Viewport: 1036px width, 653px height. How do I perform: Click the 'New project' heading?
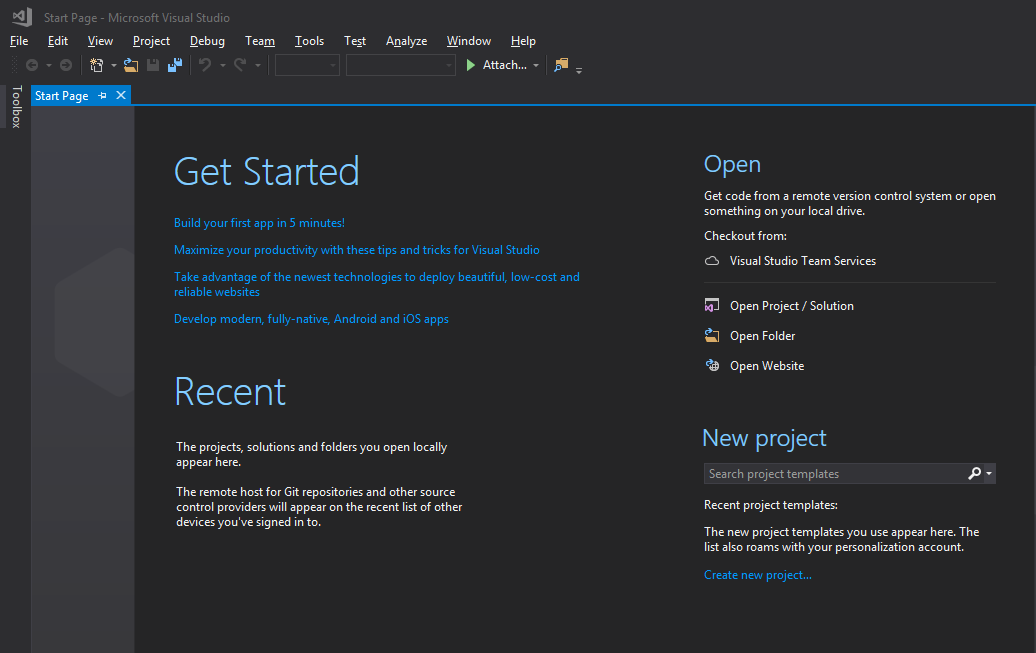tap(764, 438)
